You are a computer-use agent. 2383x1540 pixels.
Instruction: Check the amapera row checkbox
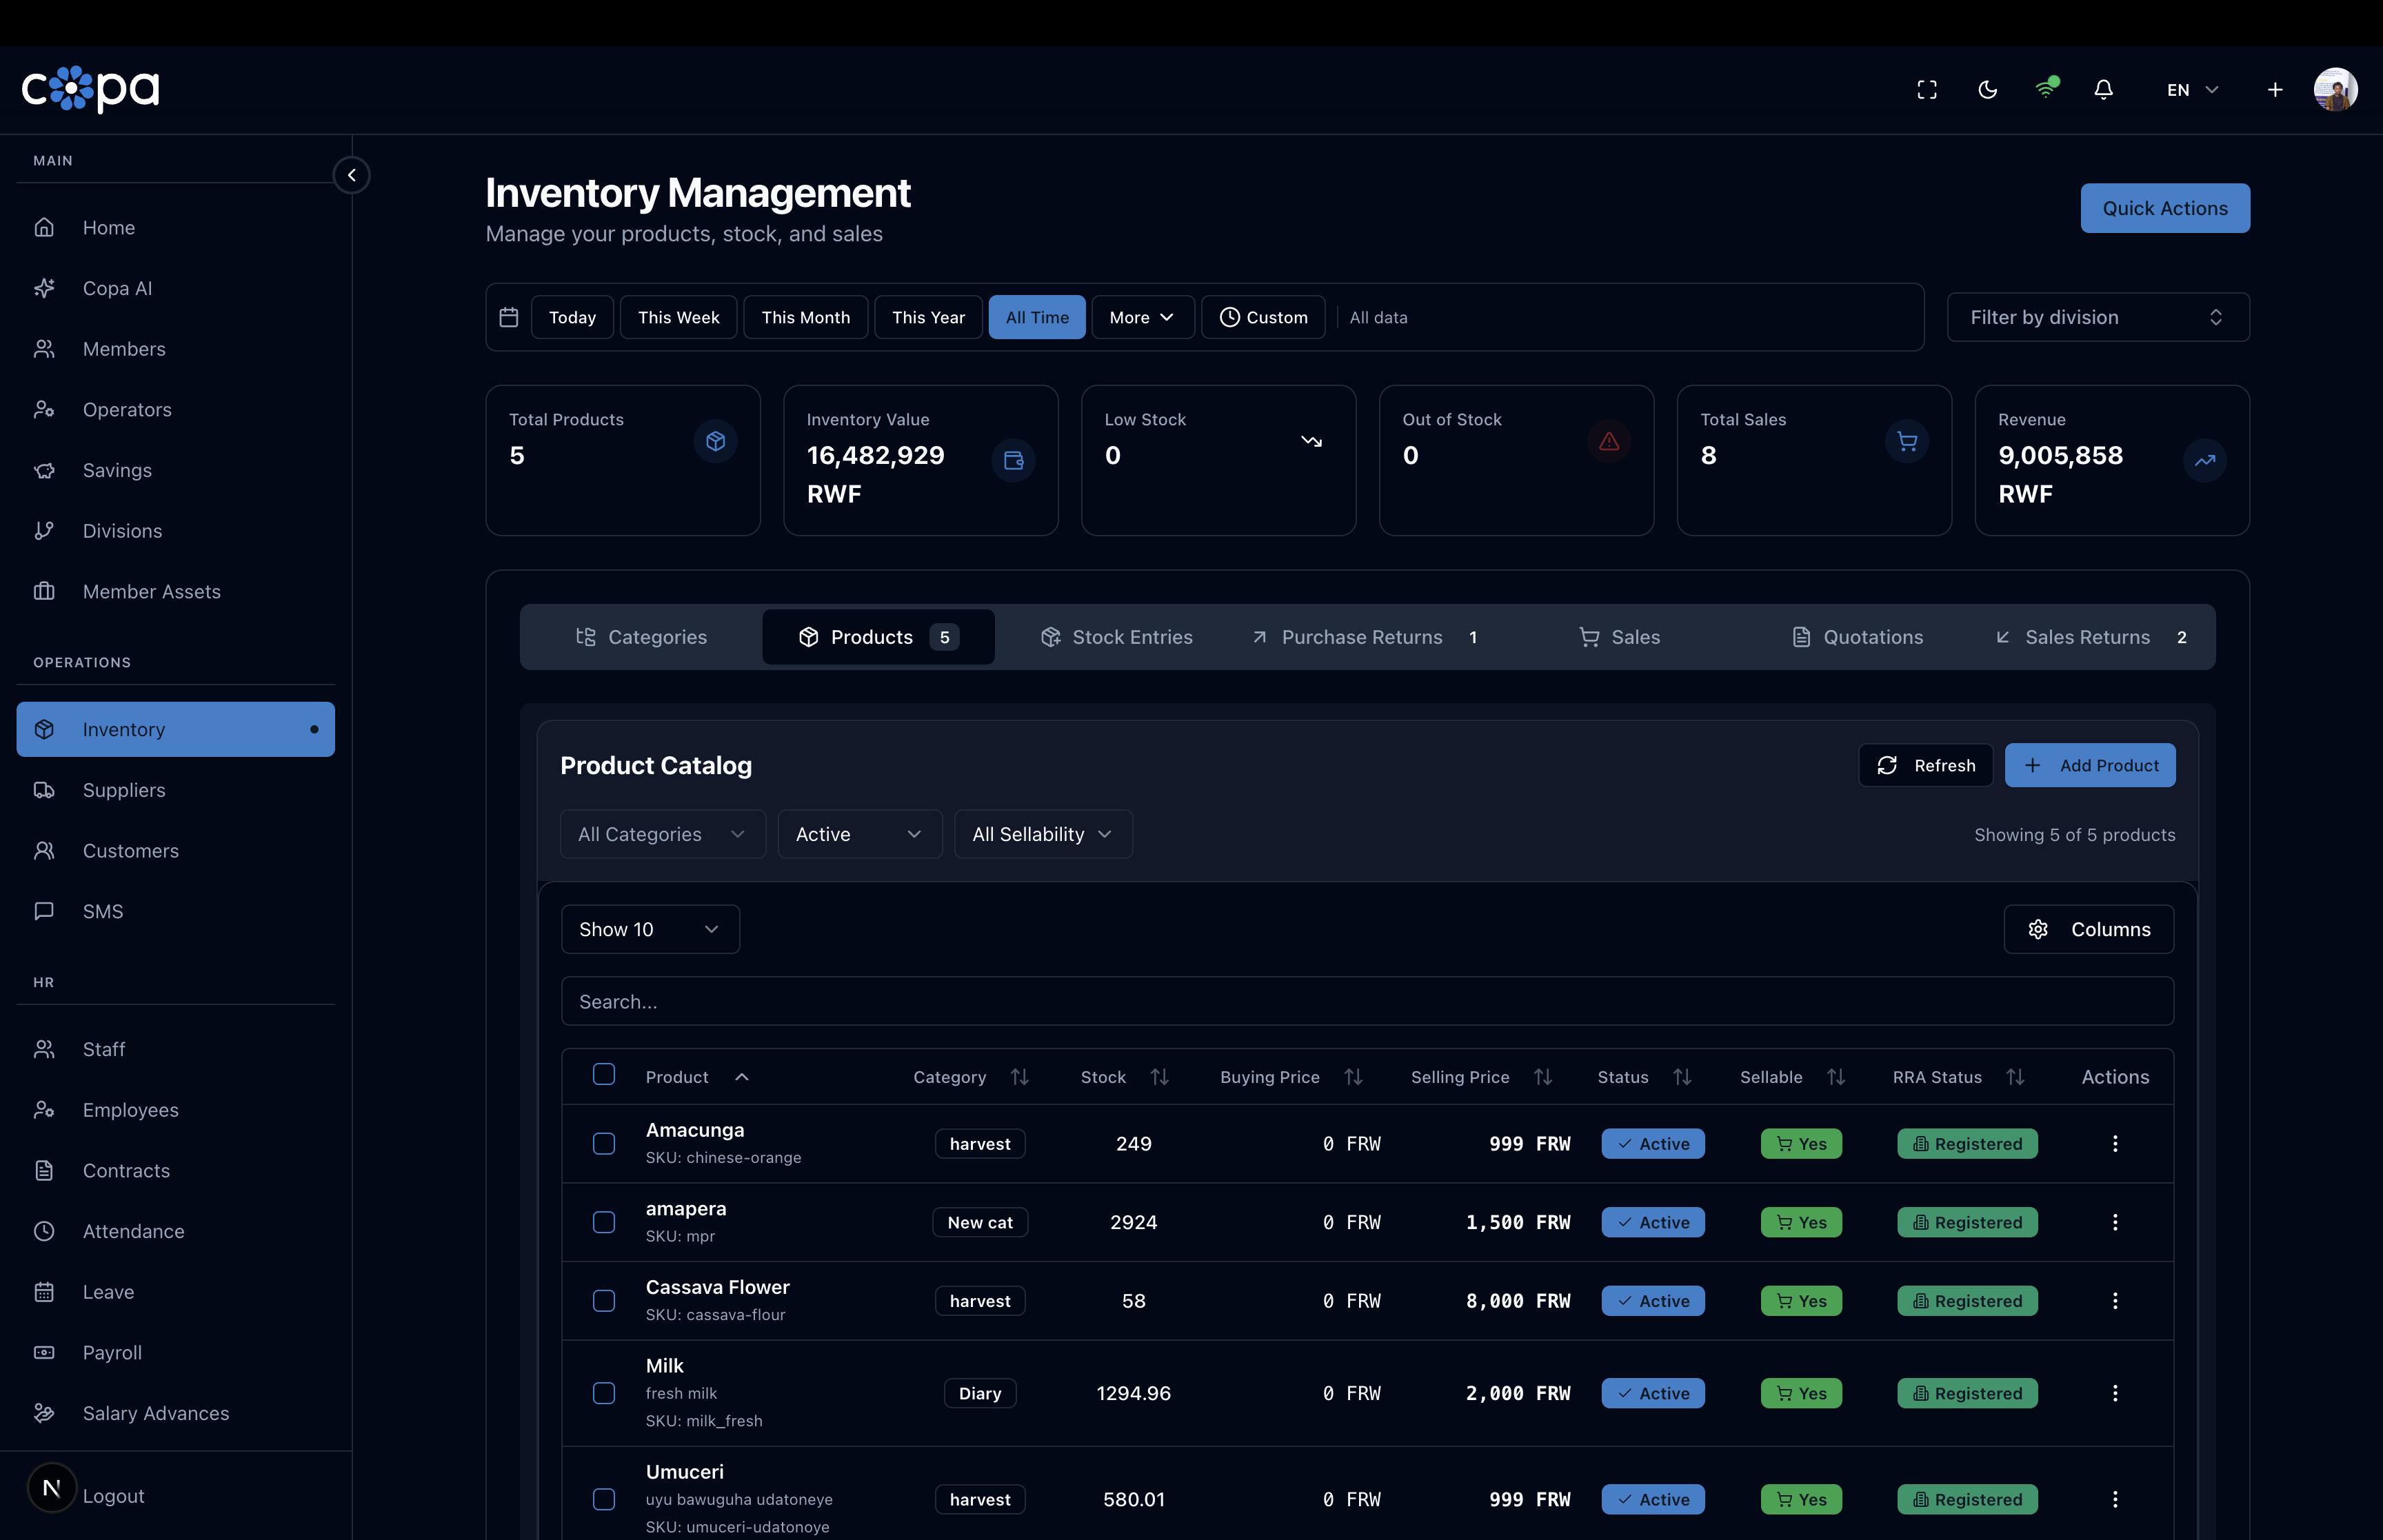click(604, 1222)
